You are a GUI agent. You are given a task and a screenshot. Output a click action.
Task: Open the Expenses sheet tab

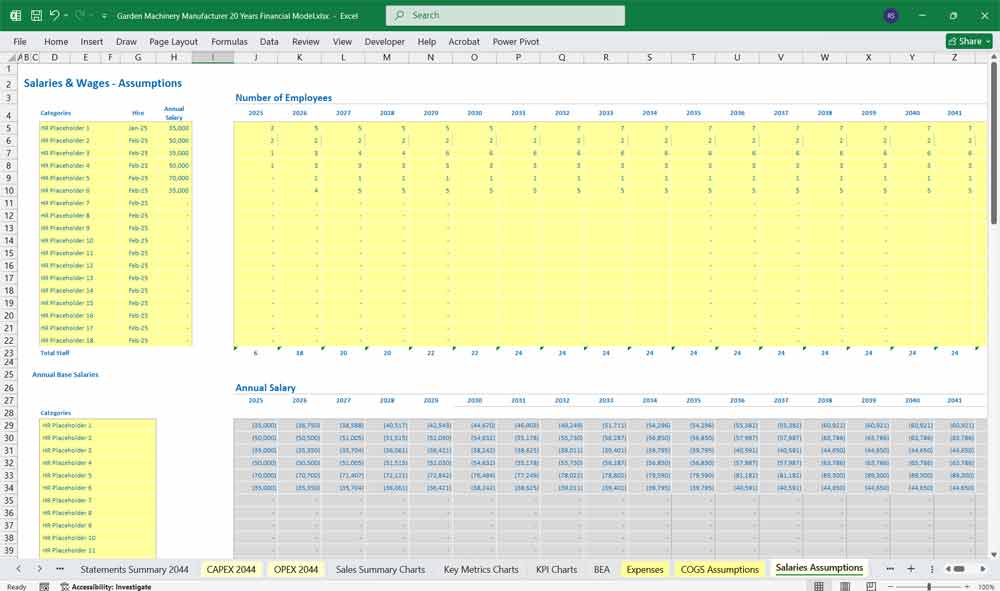point(645,568)
